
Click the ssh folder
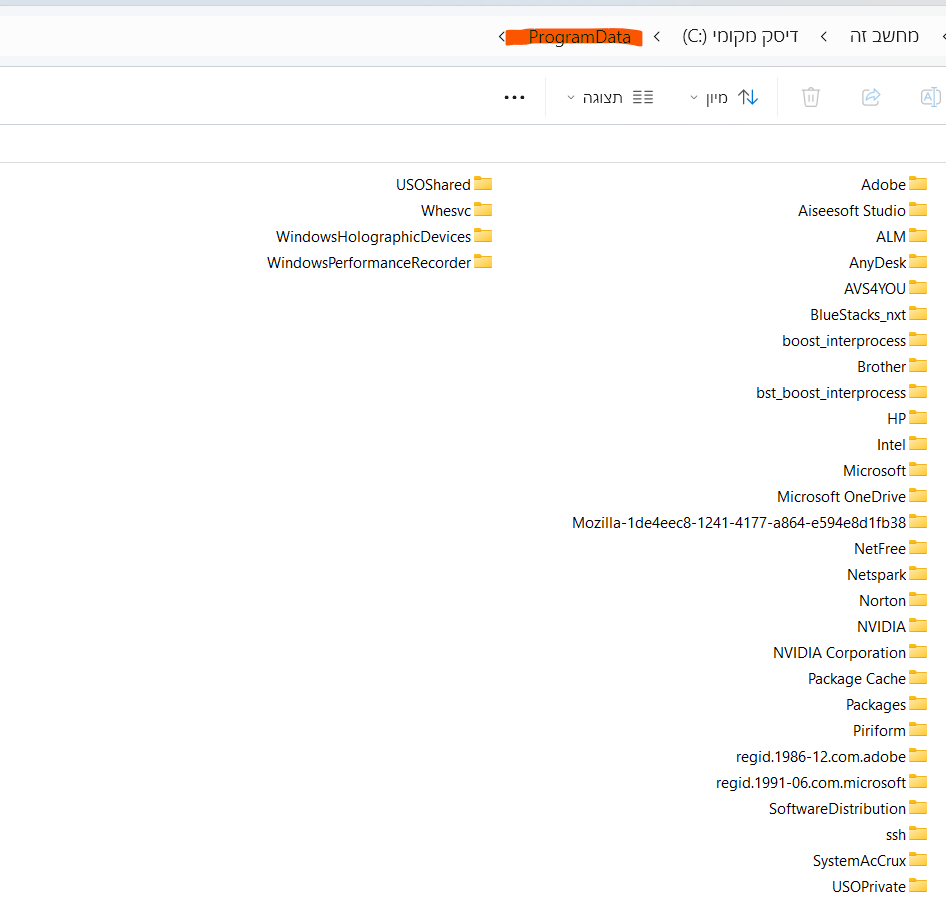895,835
